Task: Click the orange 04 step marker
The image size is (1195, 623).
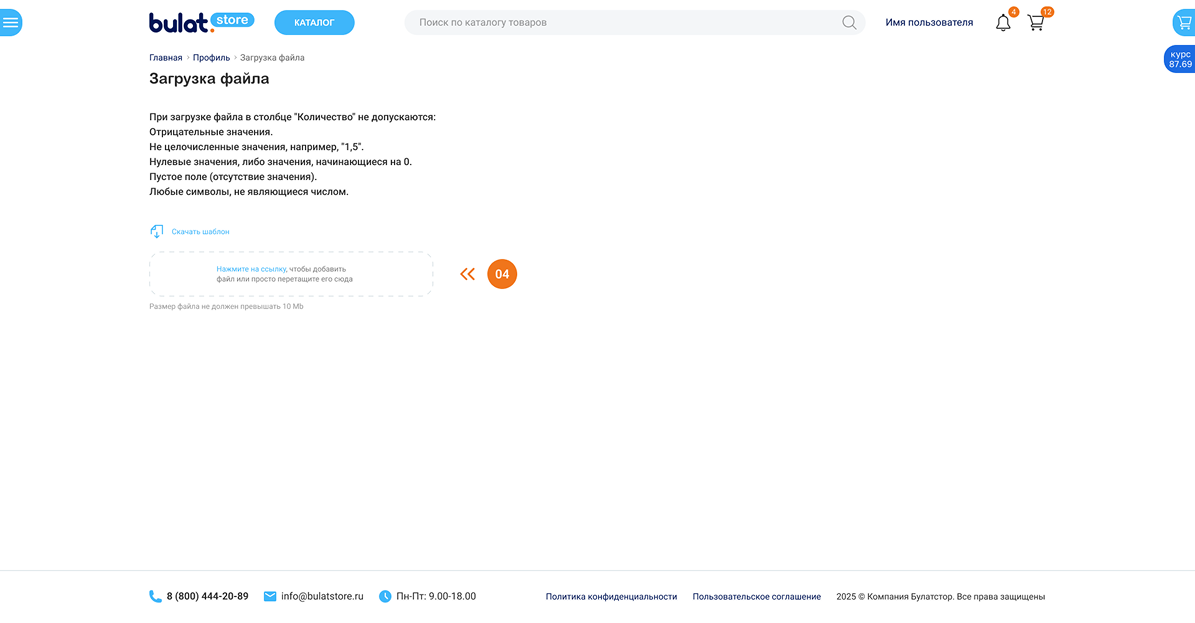Action: click(502, 274)
